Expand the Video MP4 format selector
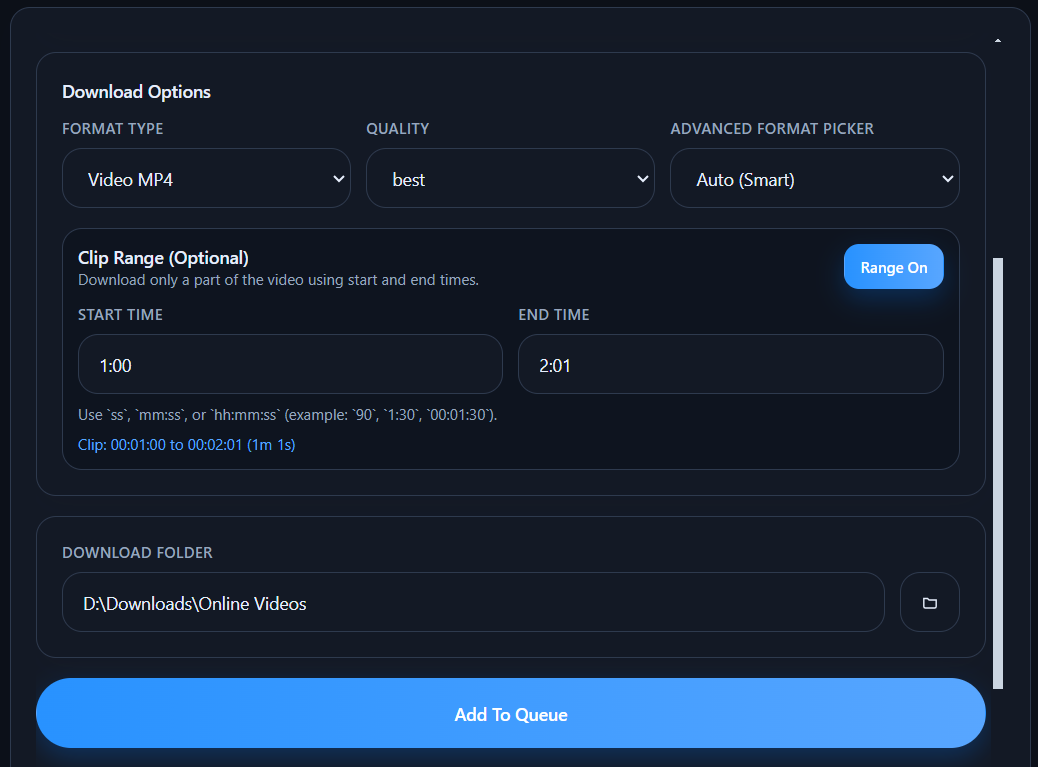Viewport: 1038px width, 767px height. pyautogui.click(x=206, y=178)
